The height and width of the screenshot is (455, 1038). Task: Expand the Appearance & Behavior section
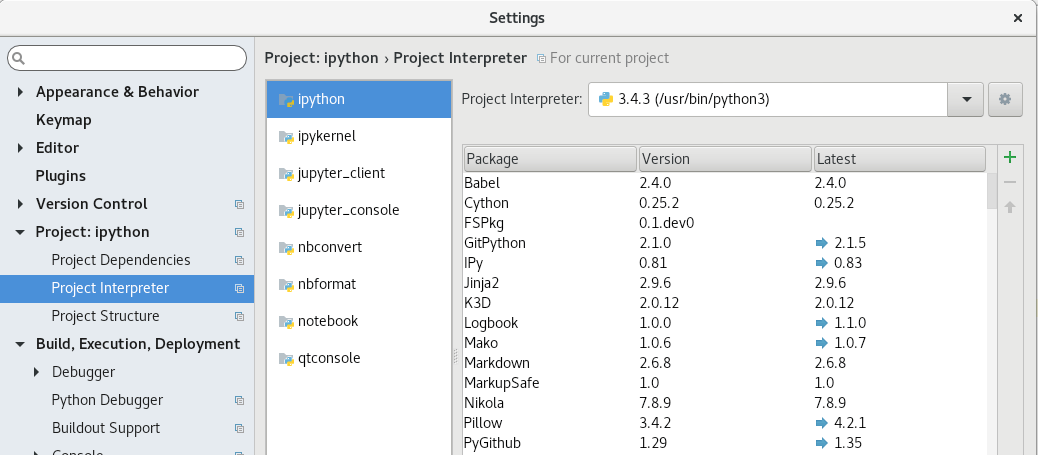pyautogui.click(x=21, y=92)
